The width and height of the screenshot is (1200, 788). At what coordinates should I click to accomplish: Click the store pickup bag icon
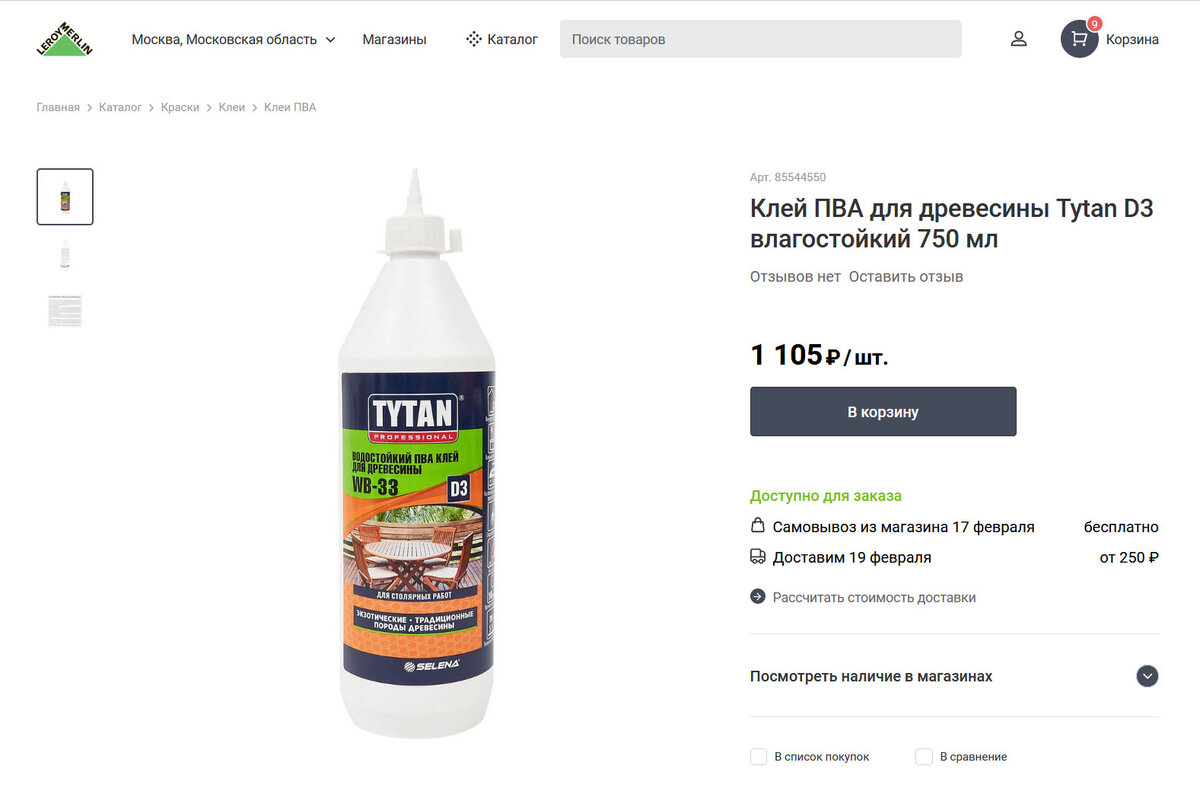click(757, 526)
